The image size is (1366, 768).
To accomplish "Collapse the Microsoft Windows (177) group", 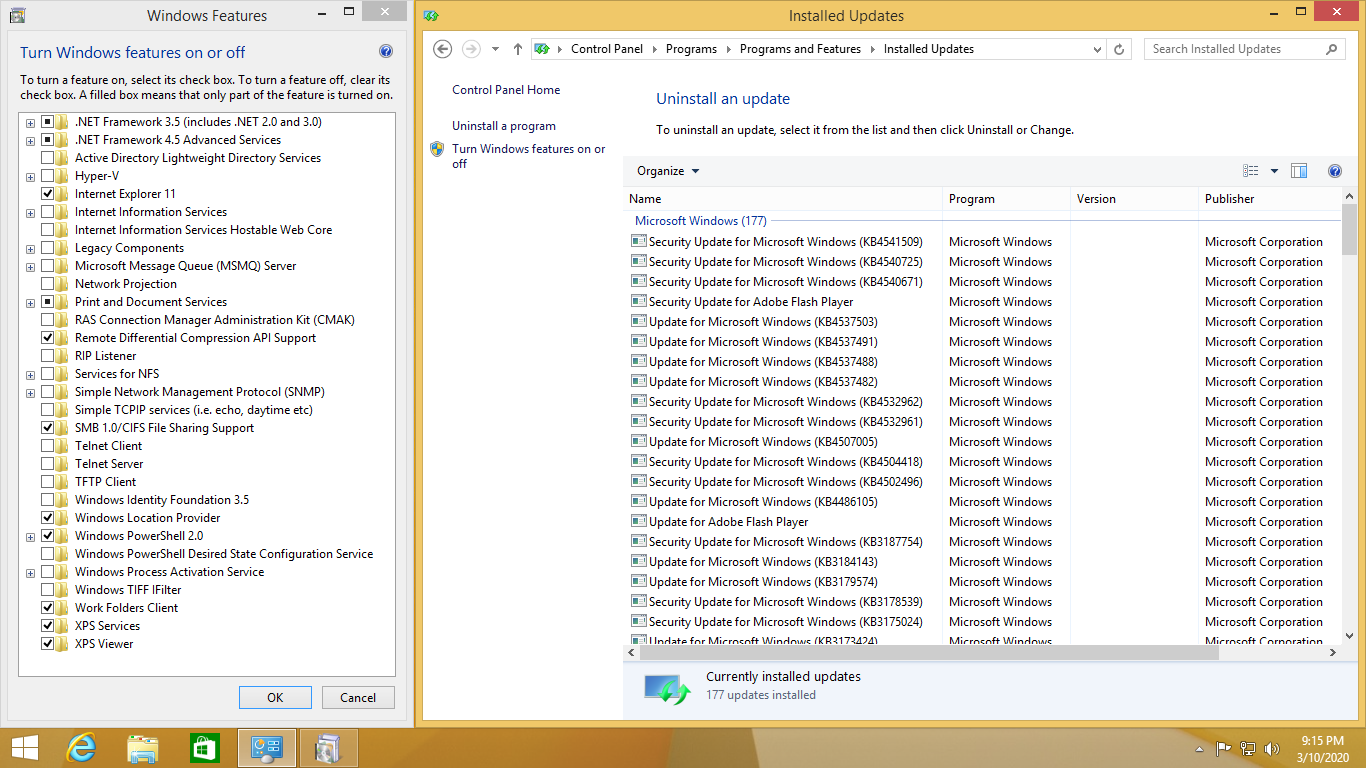I will [700, 221].
